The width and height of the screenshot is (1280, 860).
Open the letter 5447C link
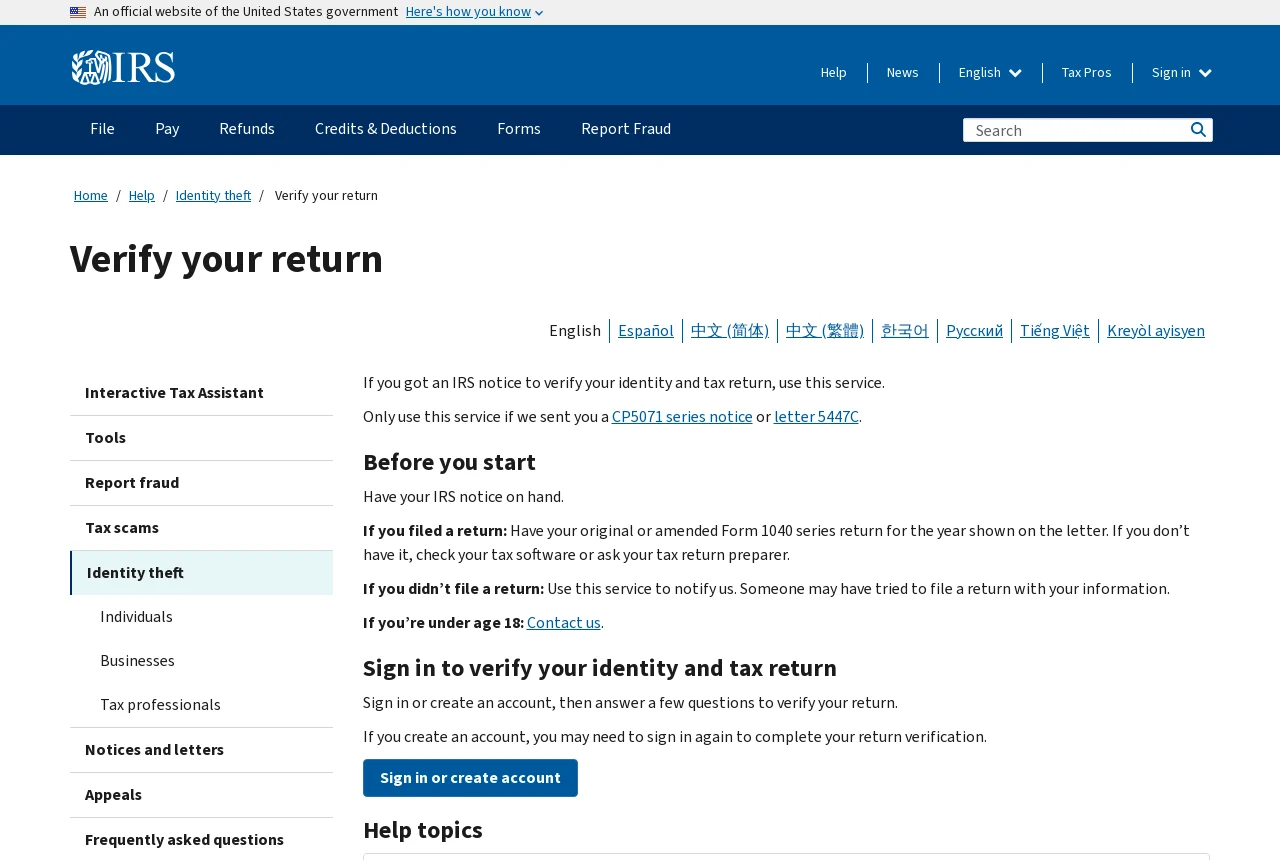[816, 417]
